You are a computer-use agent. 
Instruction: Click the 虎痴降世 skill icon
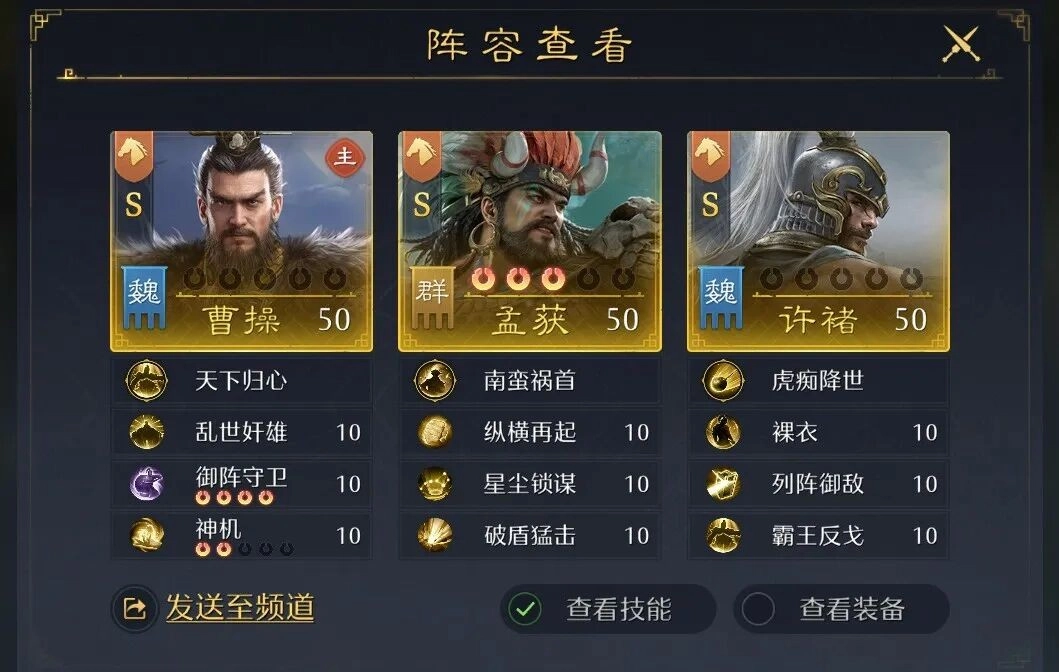[x=723, y=380]
